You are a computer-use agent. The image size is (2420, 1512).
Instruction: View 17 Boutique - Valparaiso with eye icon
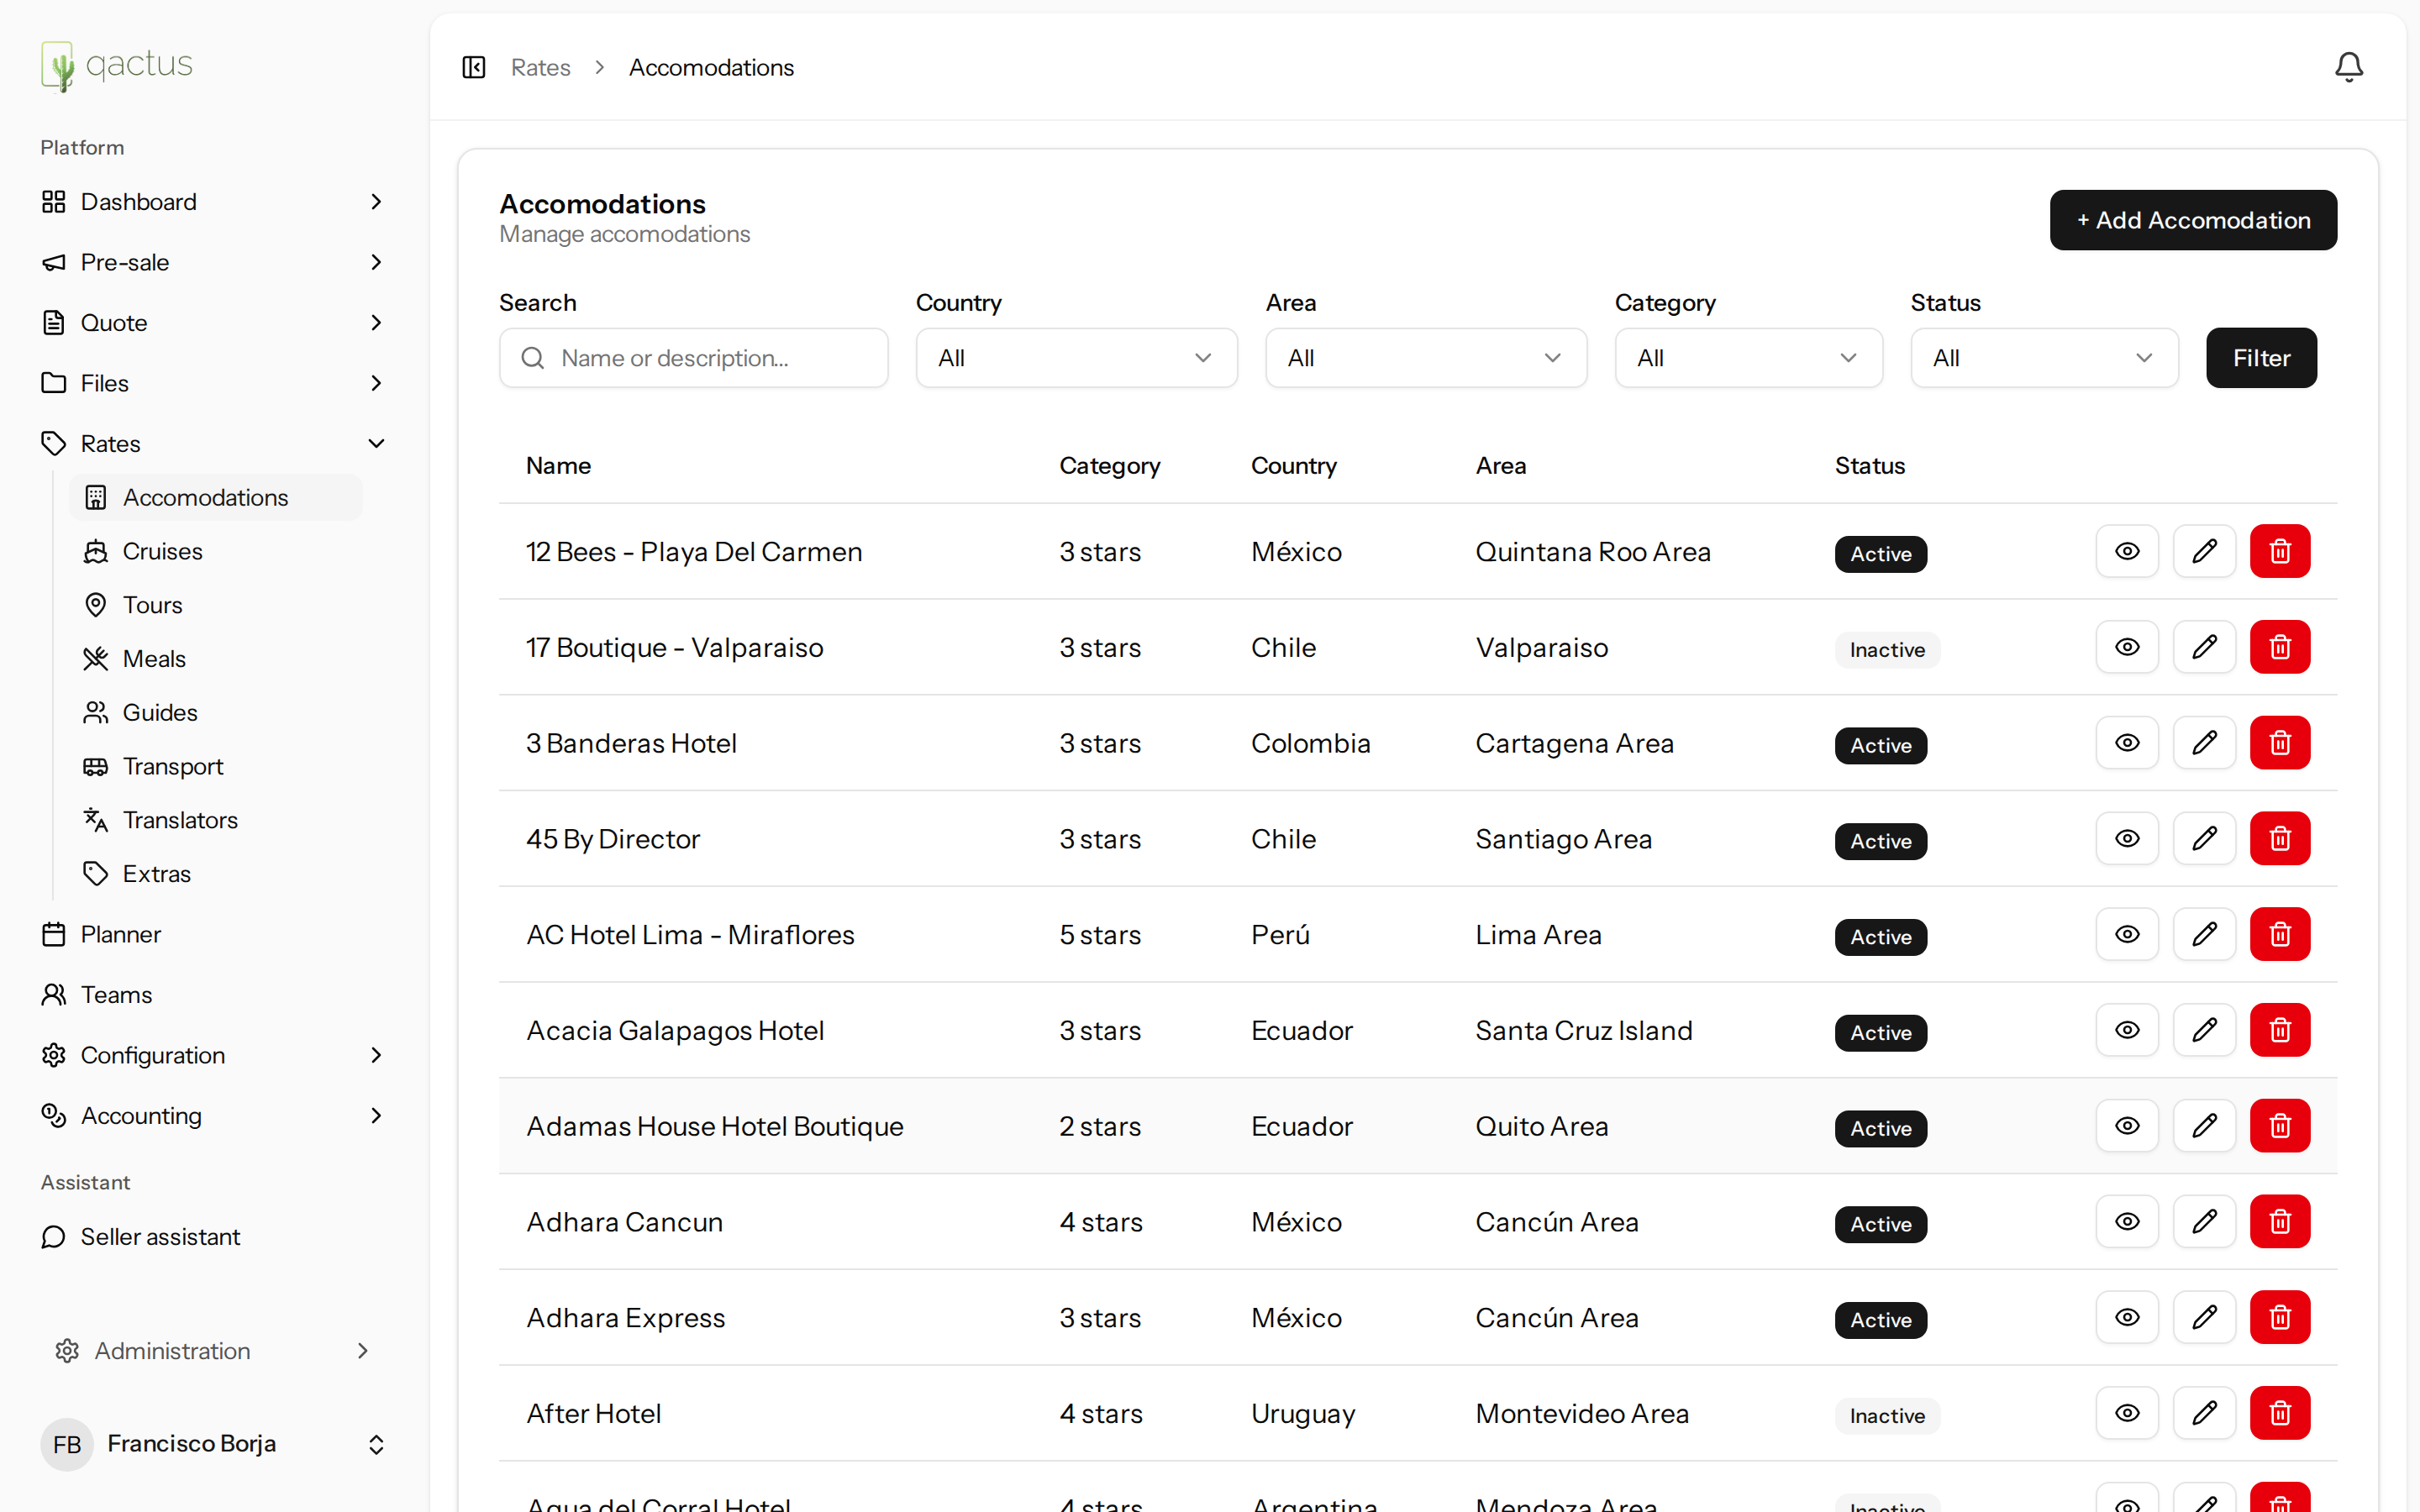coord(2127,647)
